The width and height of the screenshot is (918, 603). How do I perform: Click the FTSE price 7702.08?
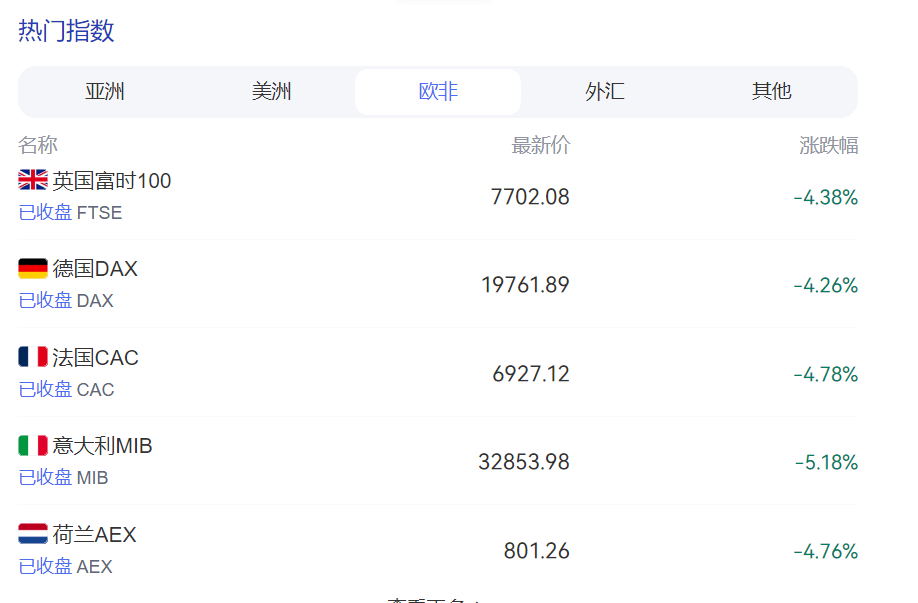(530, 197)
